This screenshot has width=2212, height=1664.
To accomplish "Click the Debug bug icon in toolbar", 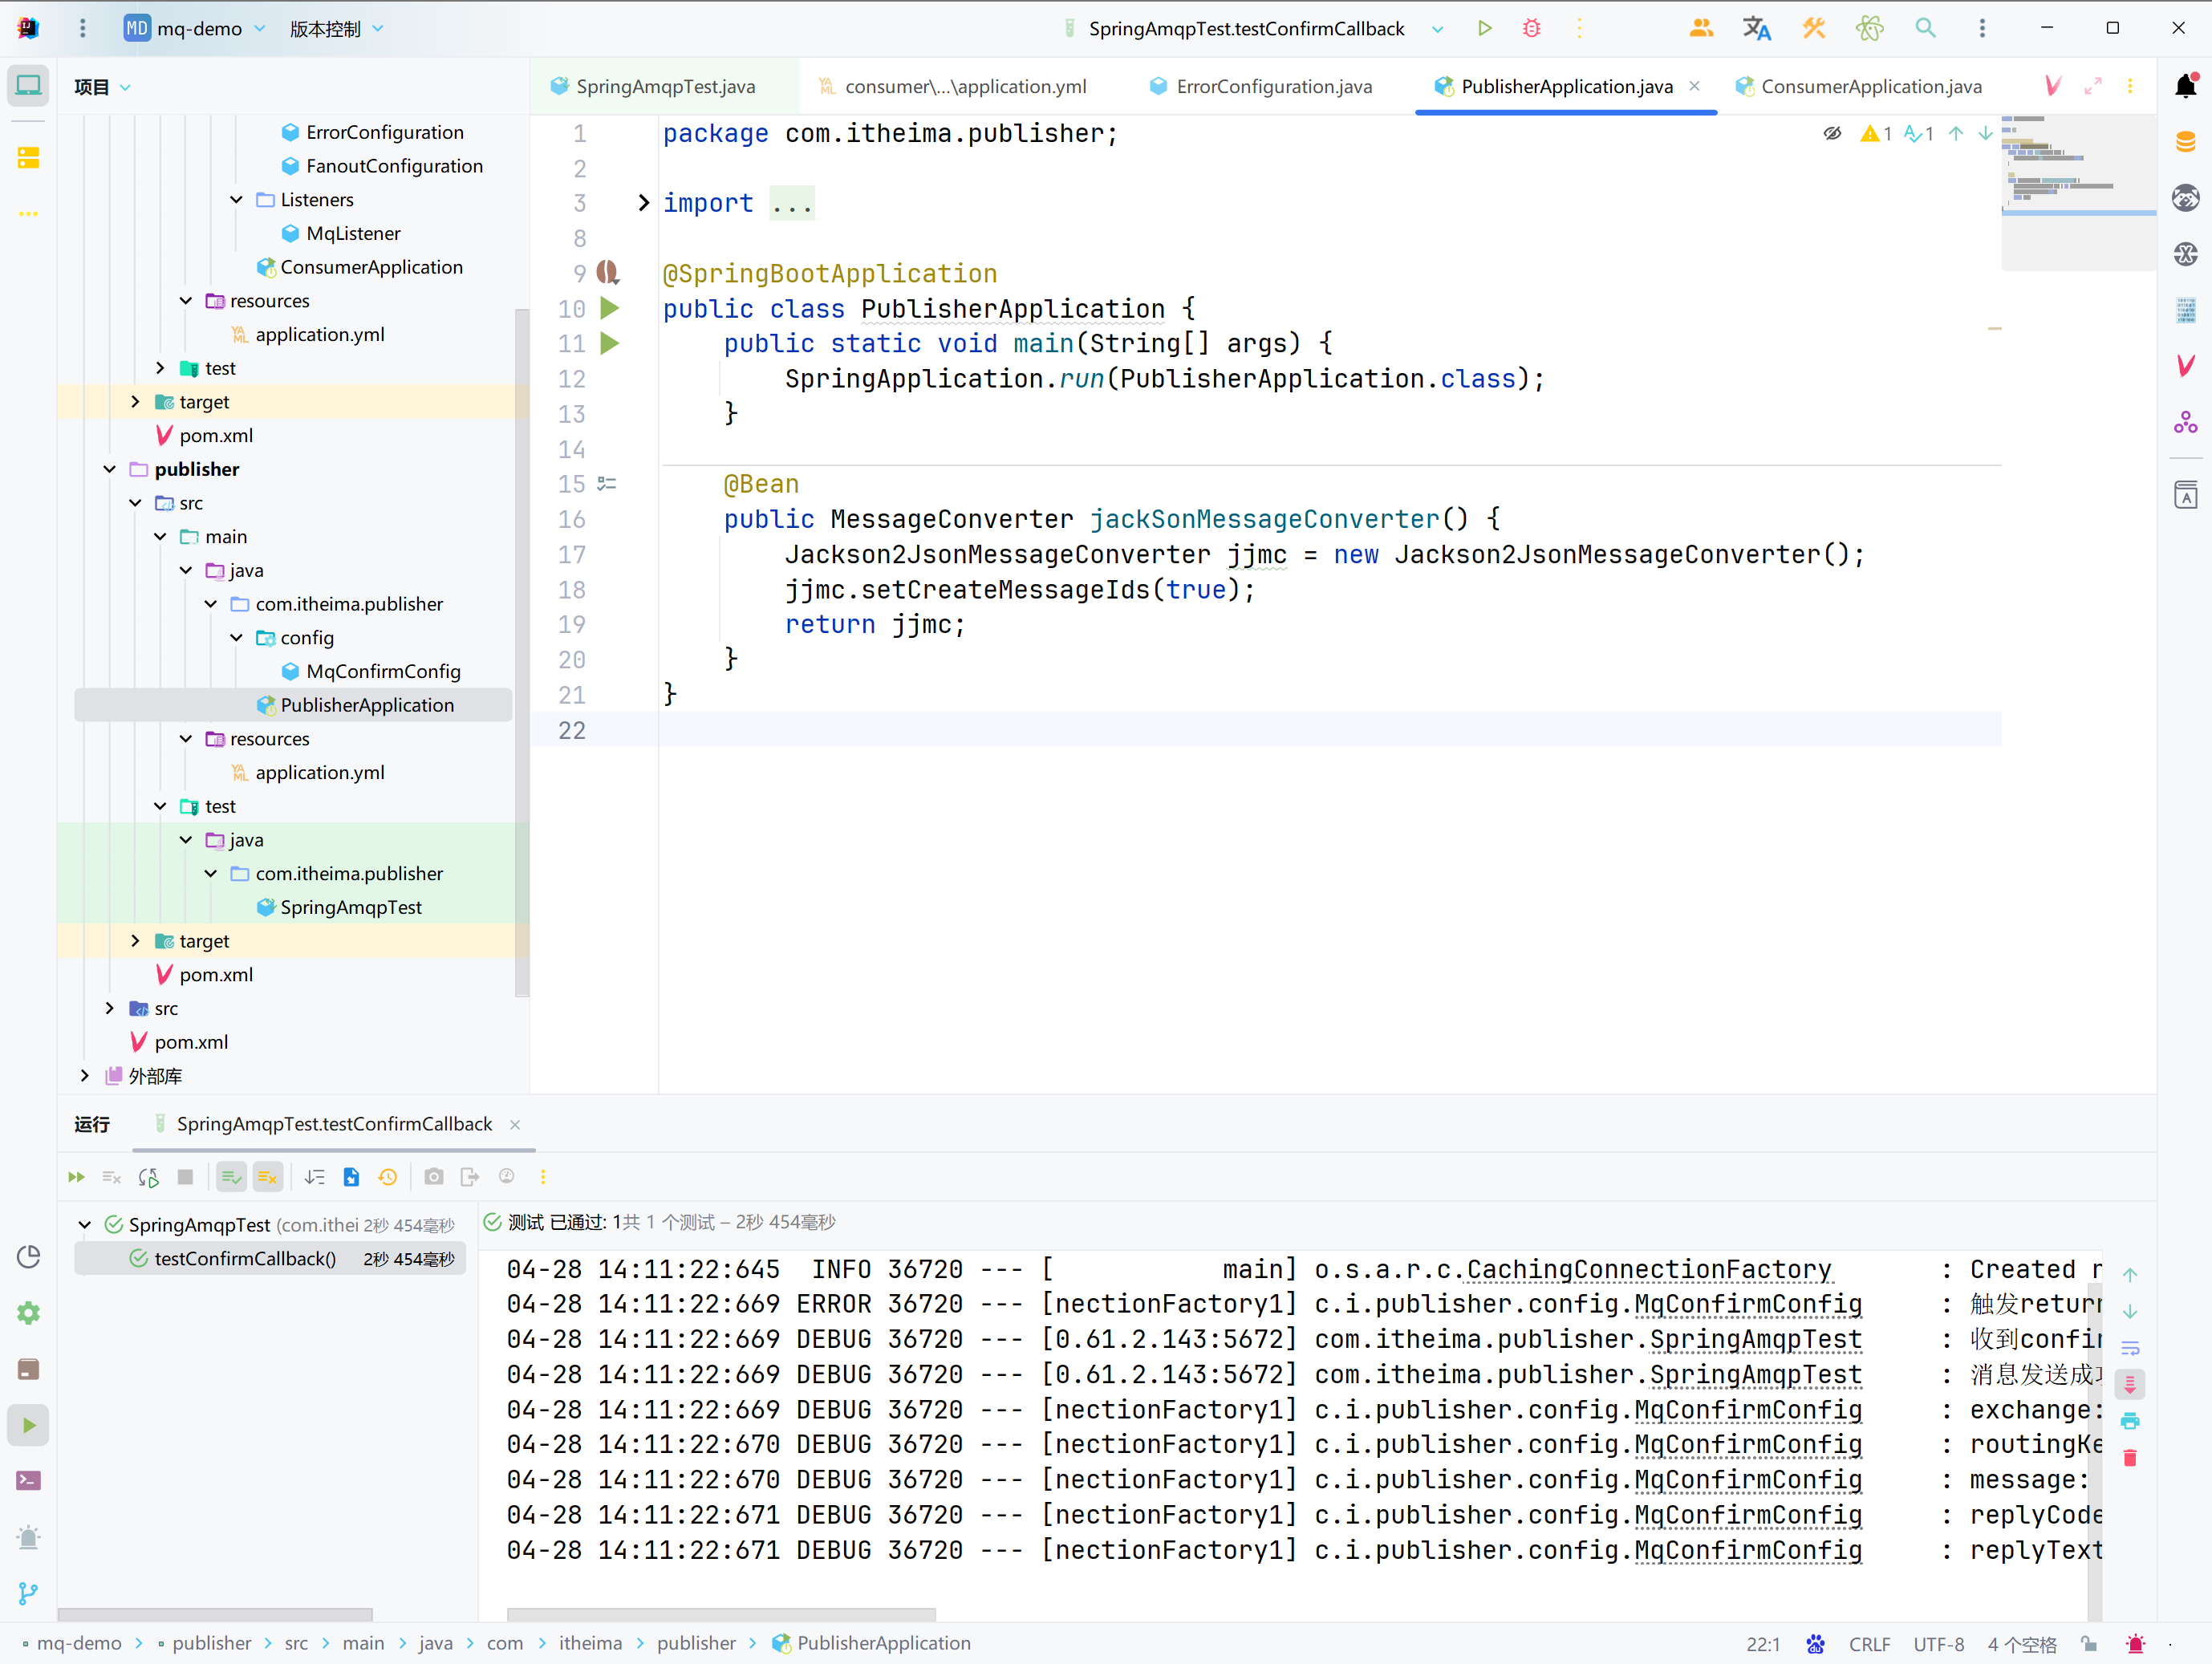I will (1531, 28).
